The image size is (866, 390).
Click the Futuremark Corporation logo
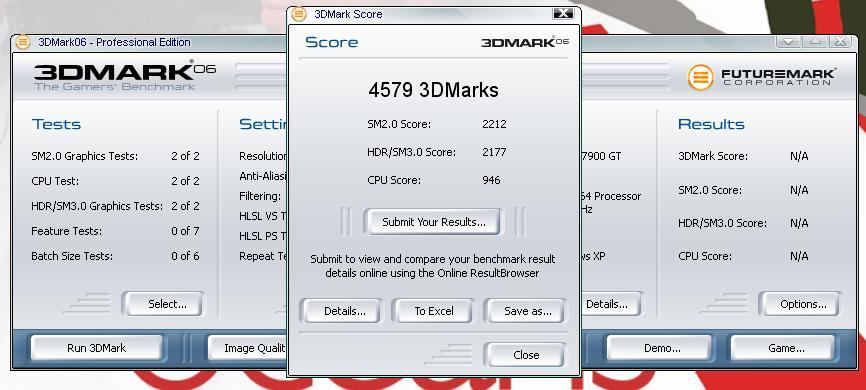tap(762, 77)
